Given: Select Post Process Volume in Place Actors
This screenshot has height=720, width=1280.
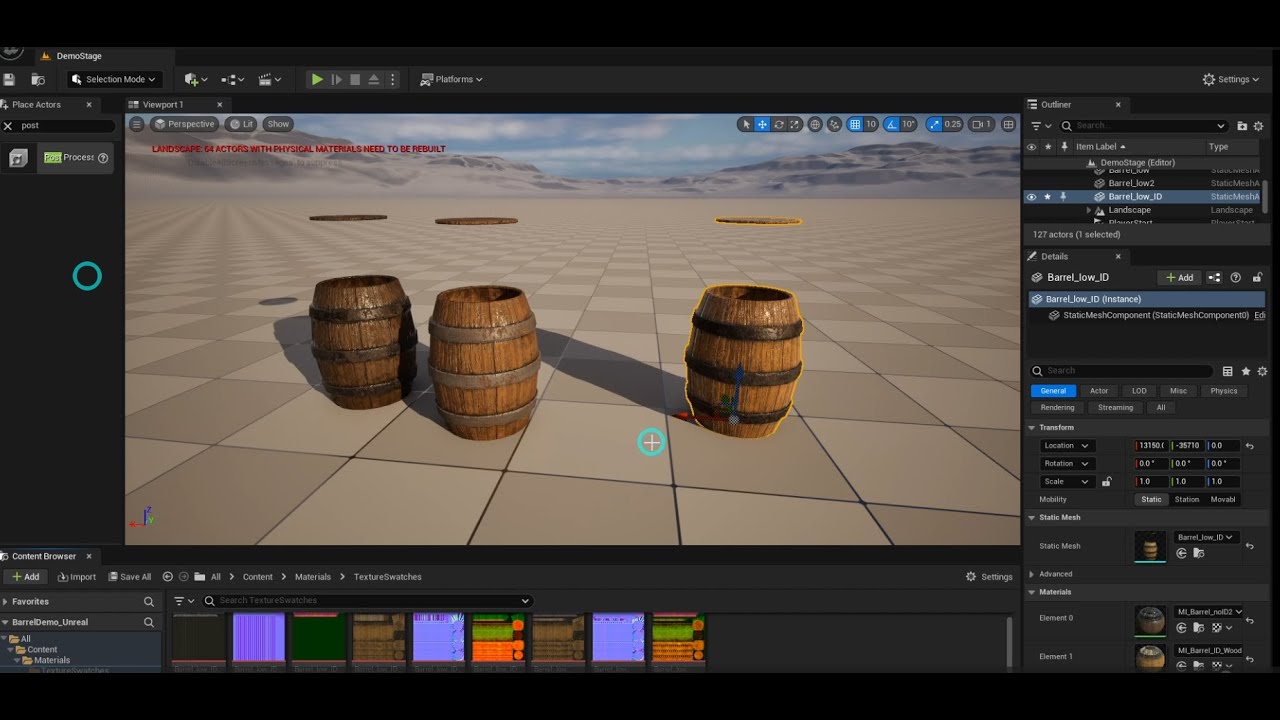Looking at the screenshot, I should 68,157.
